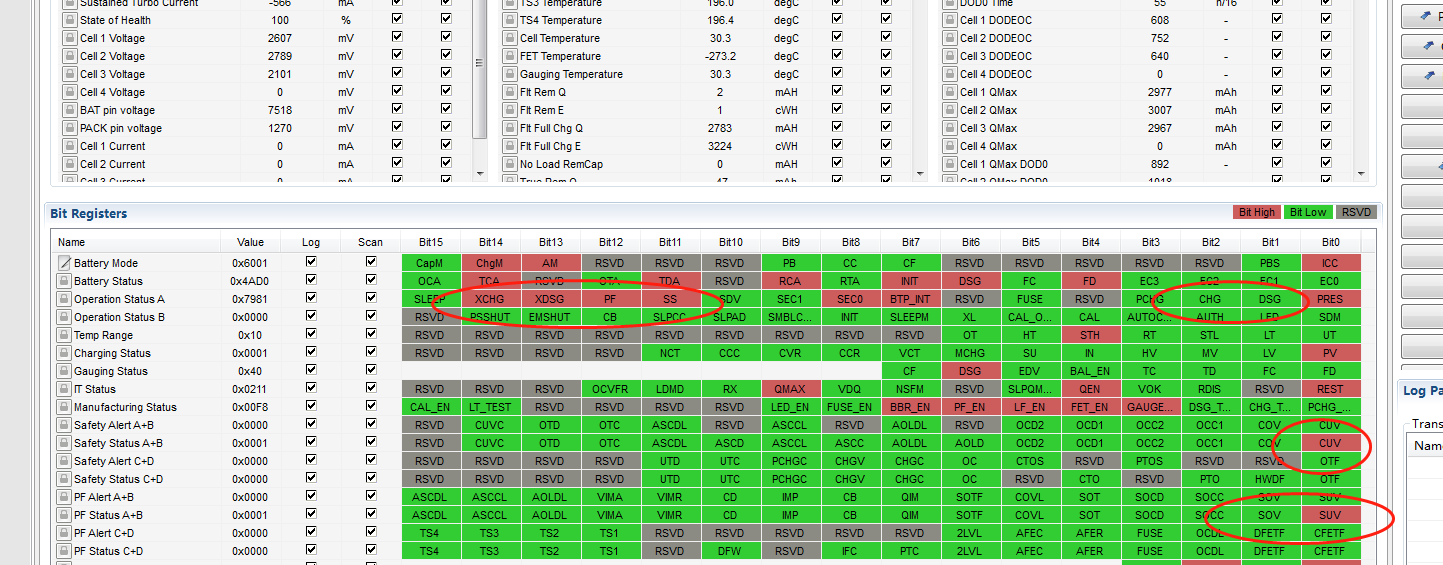This screenshot has width=1443, height=565.
Task: Toggle the Scan checkbox for PF Status A+B
Action: pyautogui.click(x=371, y=514)
